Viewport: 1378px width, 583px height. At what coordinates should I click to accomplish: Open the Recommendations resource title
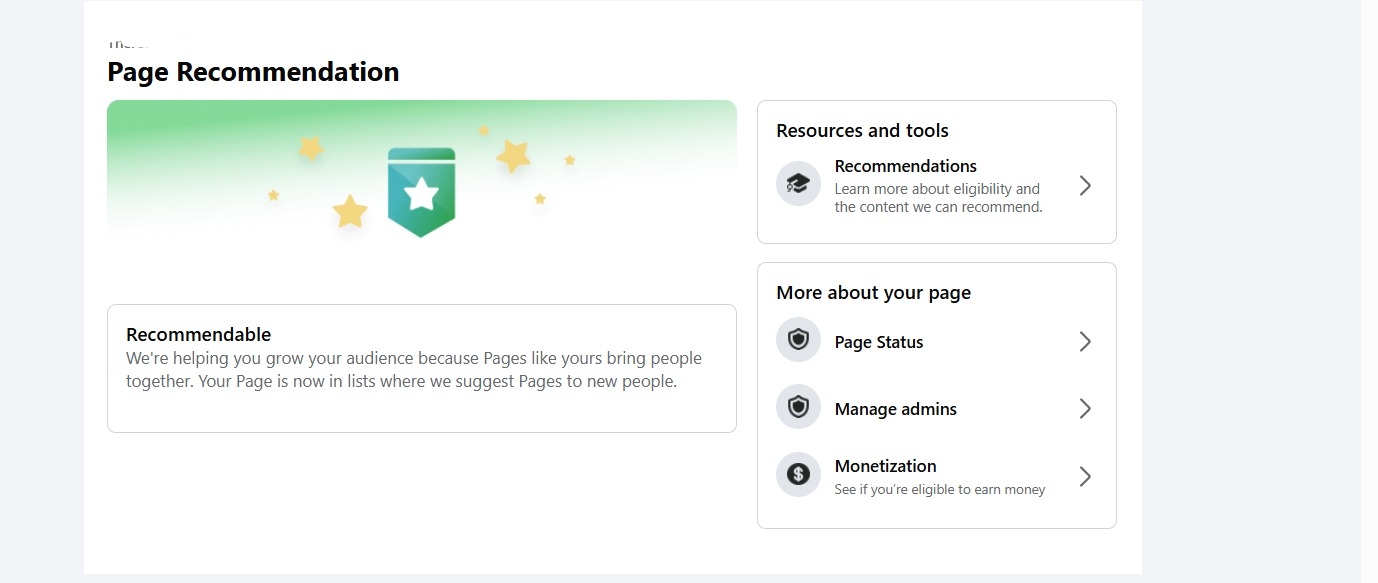point(905,166)
